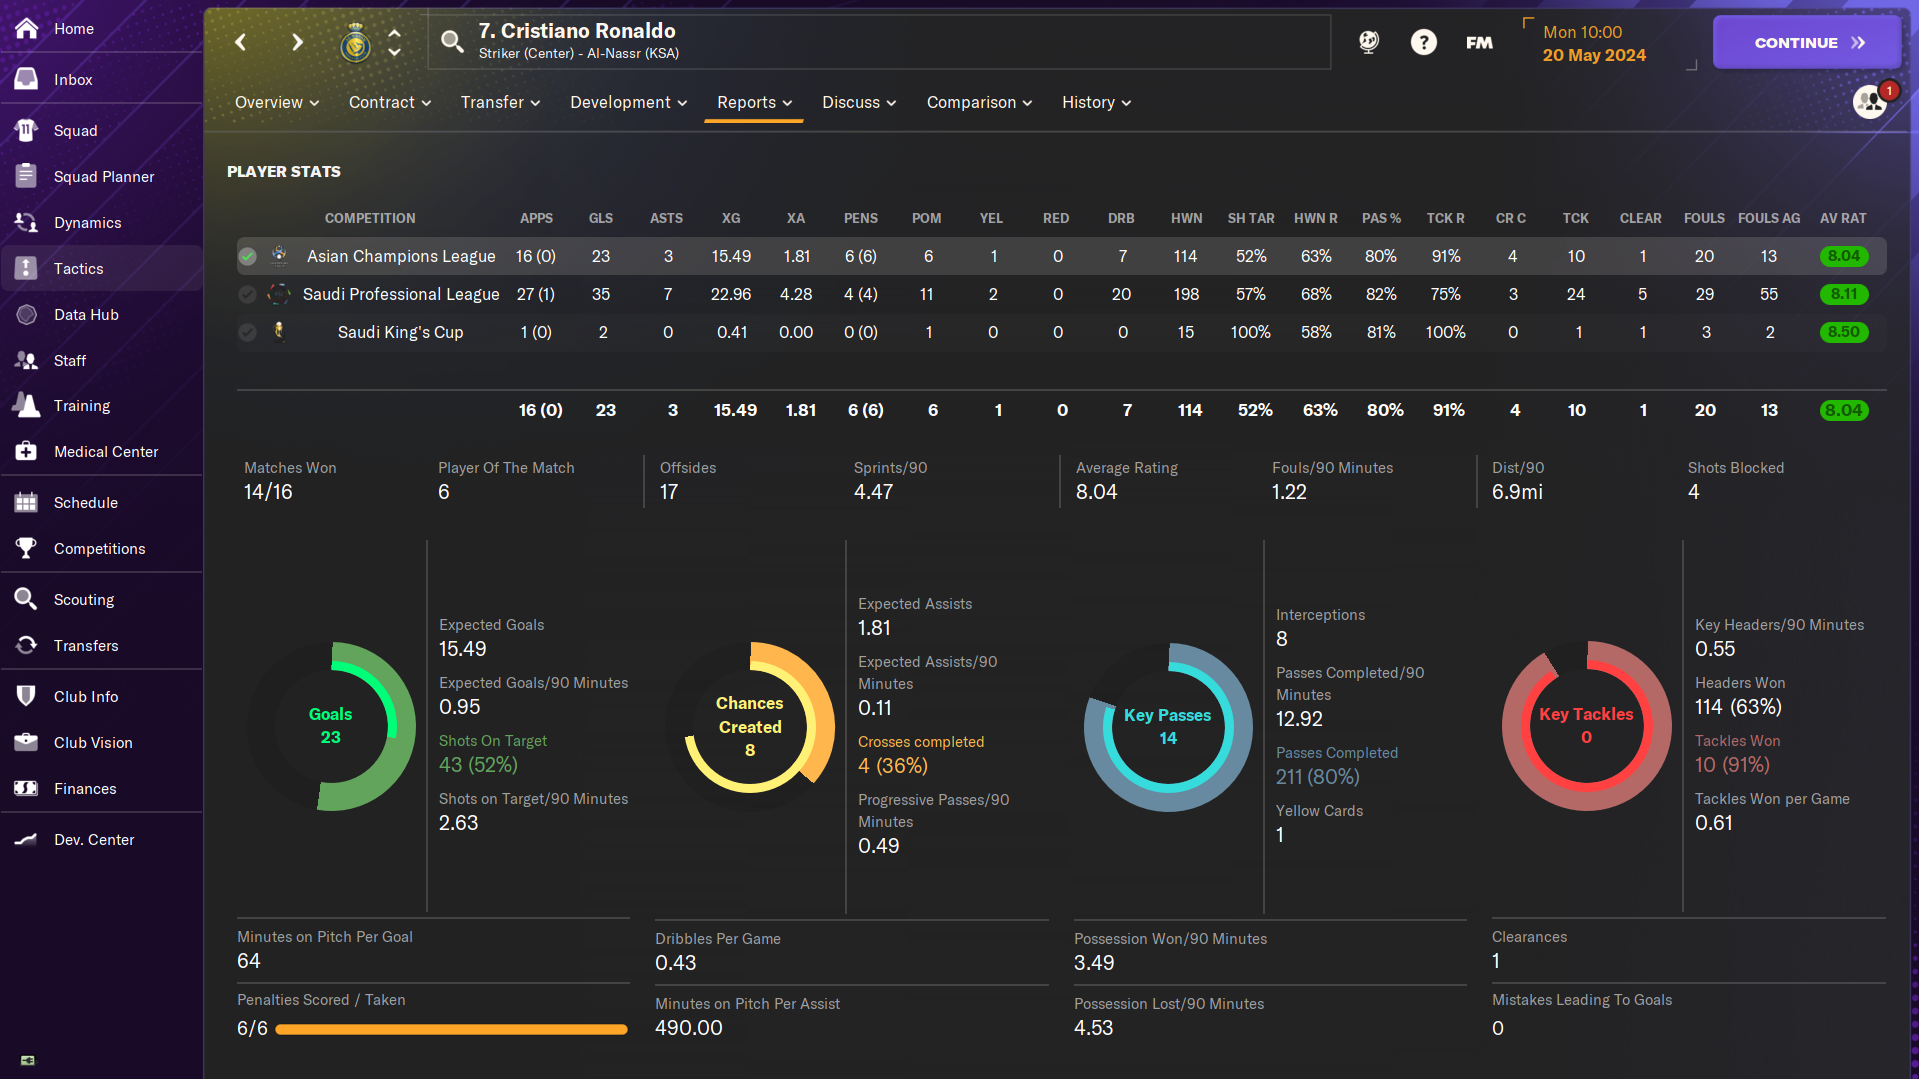
Task: Open the Medical Center kit icon
Action: (x=27, y=451)
